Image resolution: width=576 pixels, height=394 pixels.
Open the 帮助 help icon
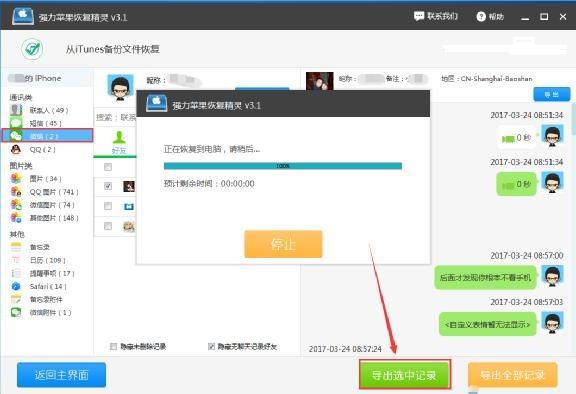pos(481,17)
